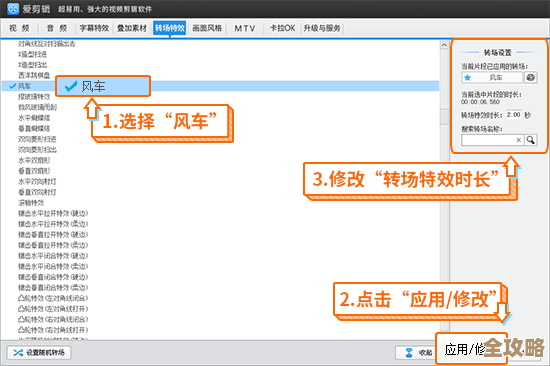Viewport: 550px width, 366px height.
Task: Click the 收起 collapse button
Action: coord(417,353)
